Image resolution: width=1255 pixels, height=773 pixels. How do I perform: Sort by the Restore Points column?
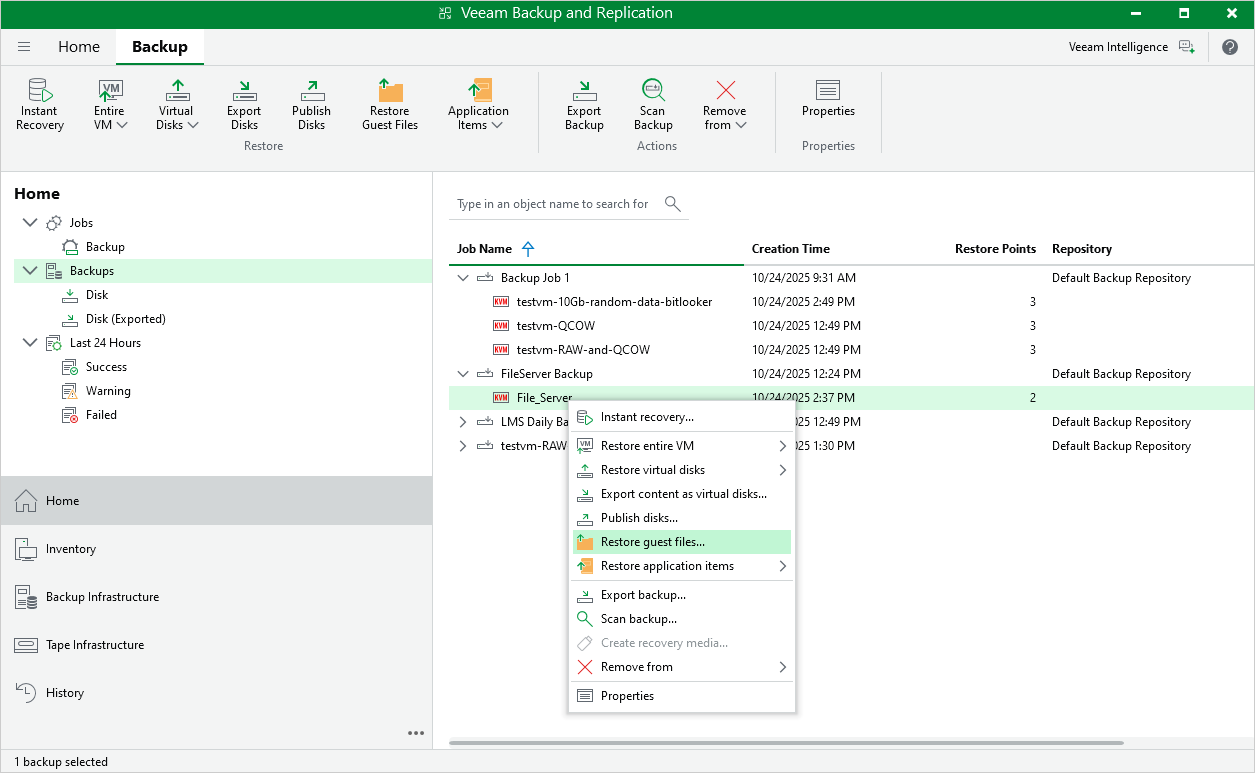(995, 249)
